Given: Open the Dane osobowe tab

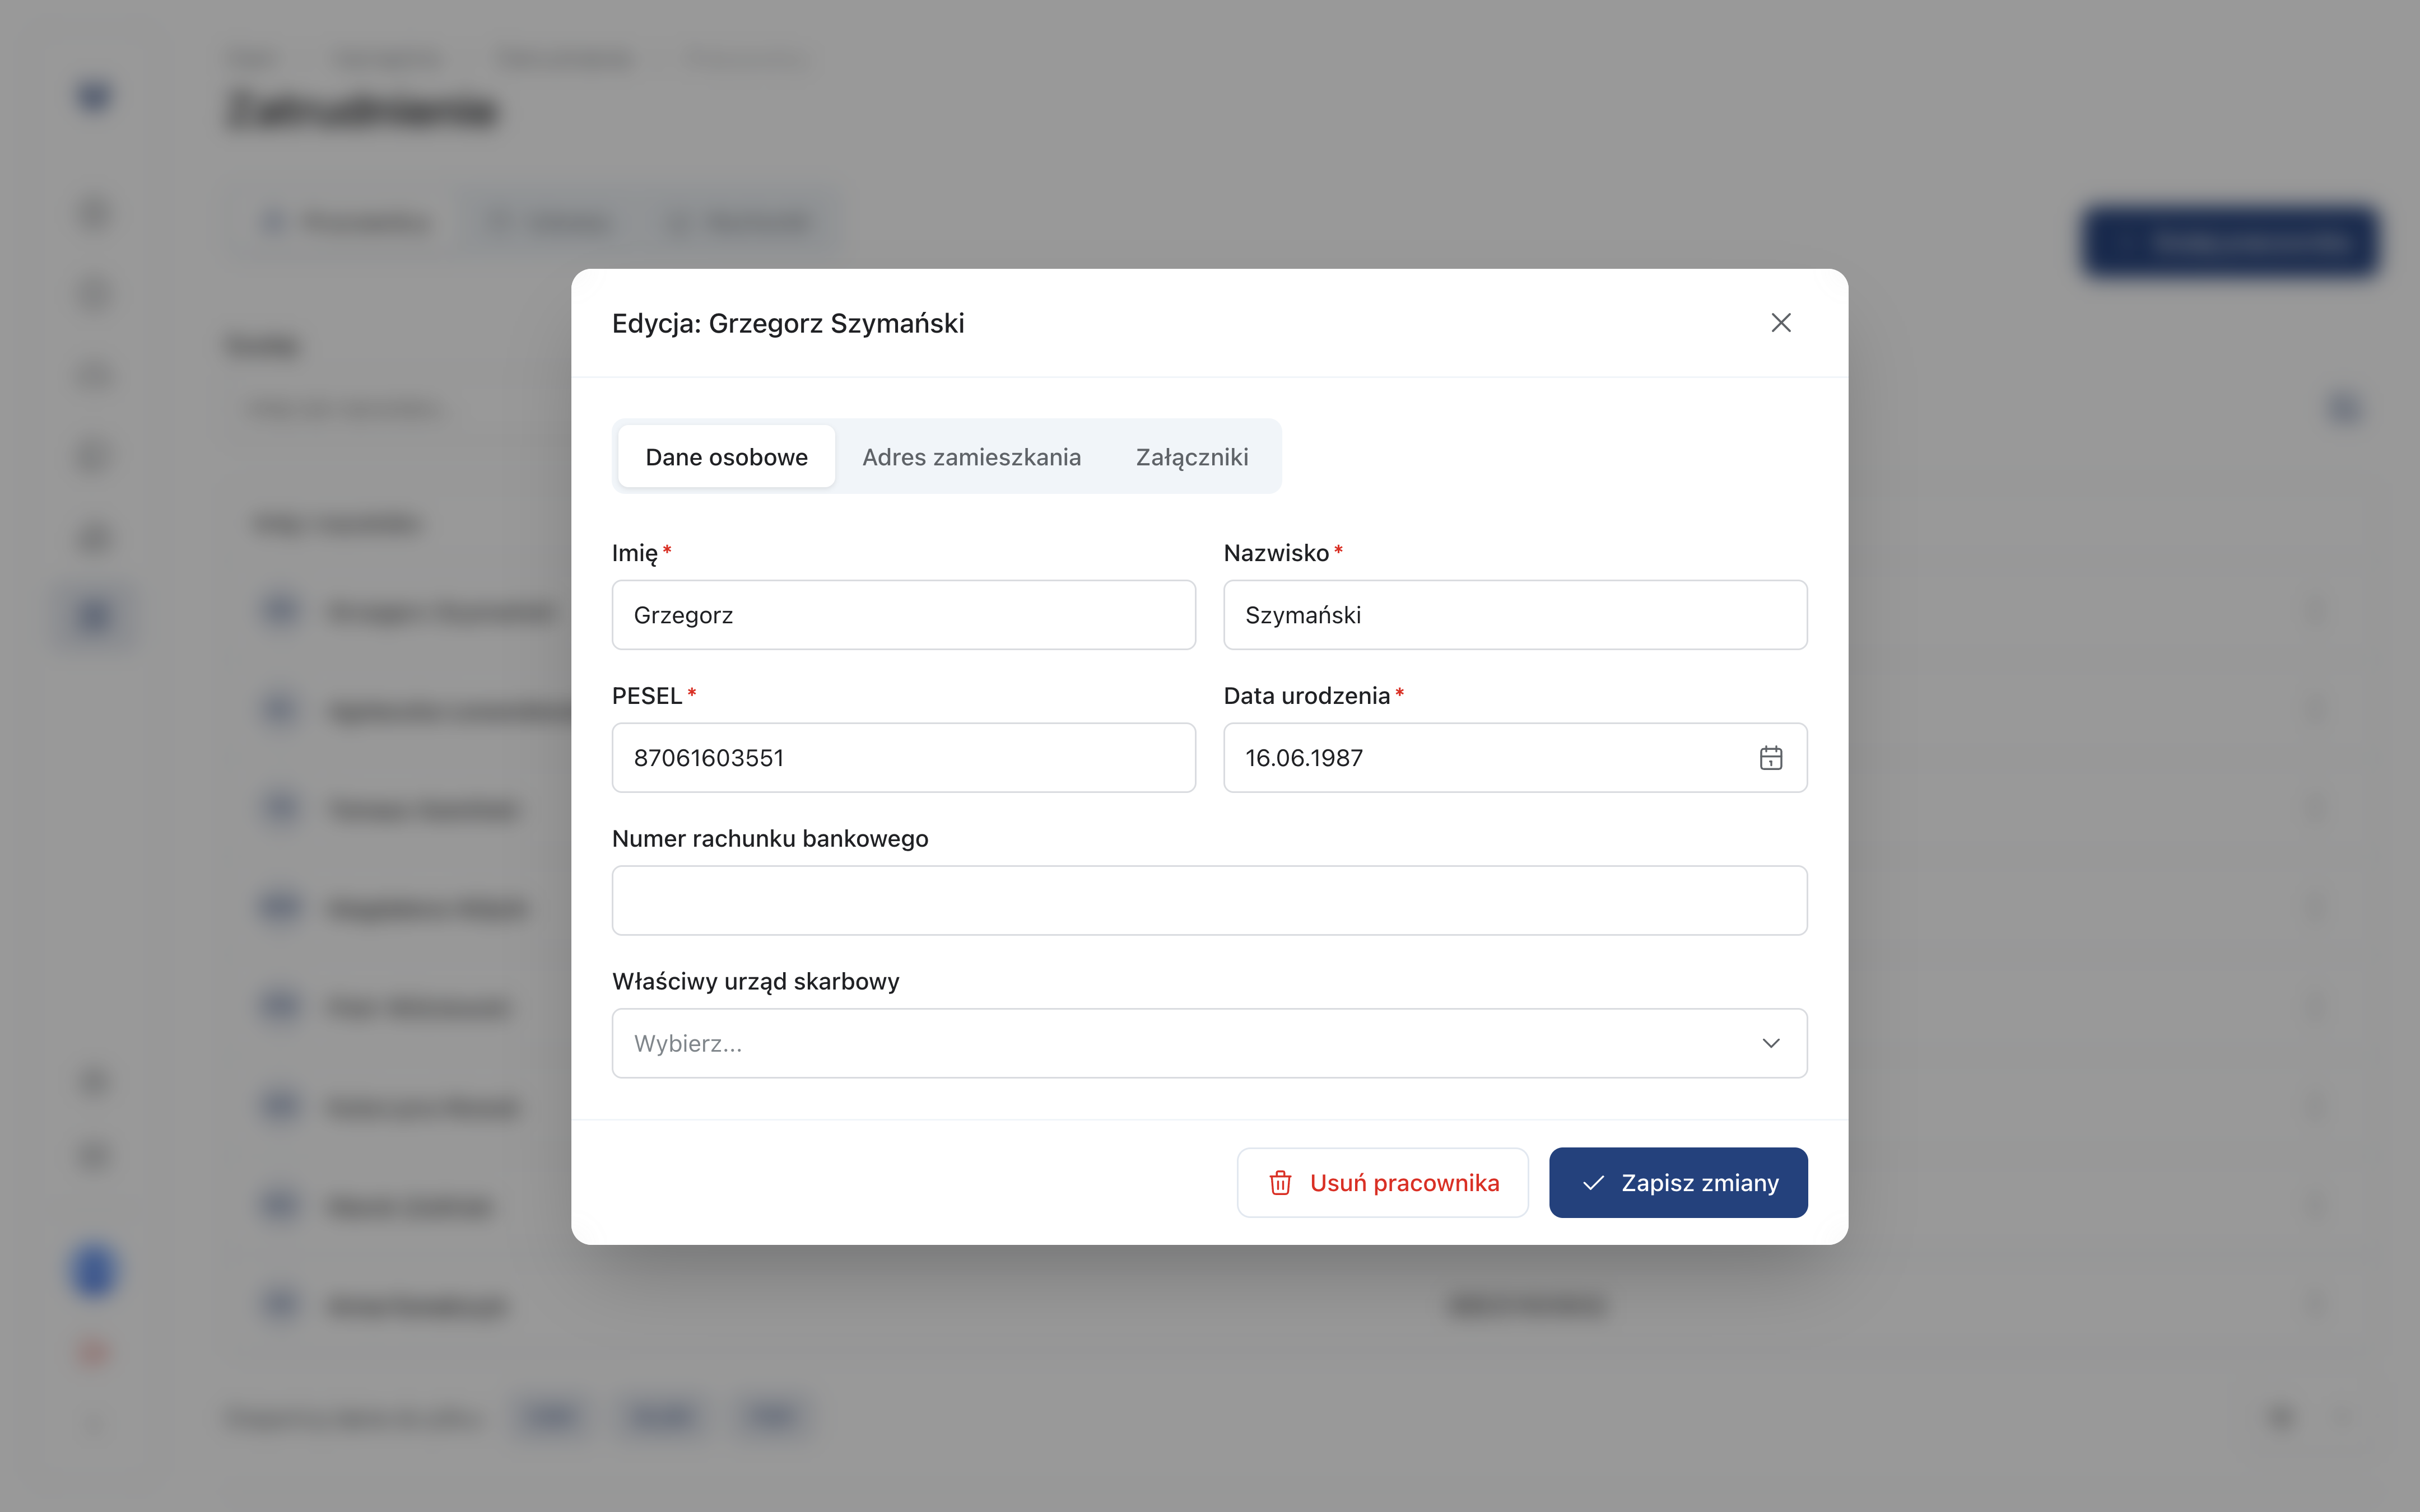Looking at the screenshot, I should click(x=726, y=457).
